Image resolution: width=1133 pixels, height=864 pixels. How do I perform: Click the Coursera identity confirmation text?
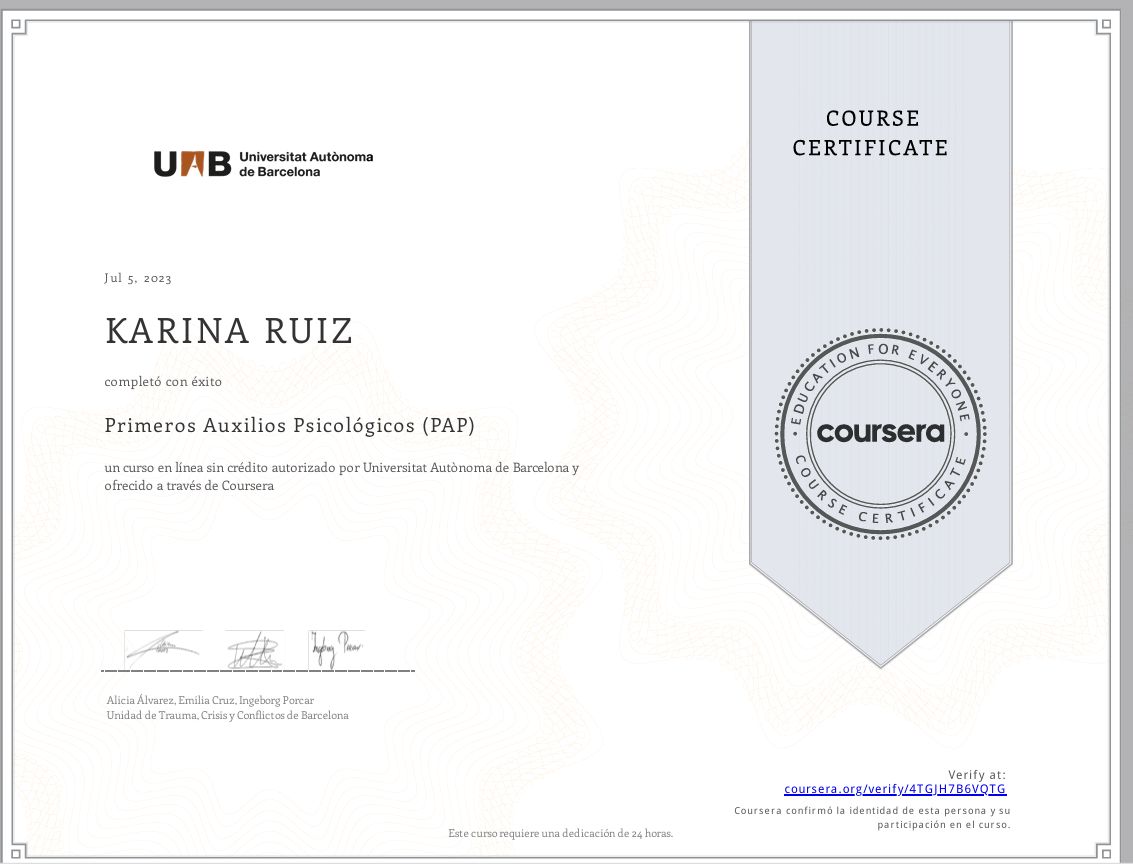coord(872,817)
